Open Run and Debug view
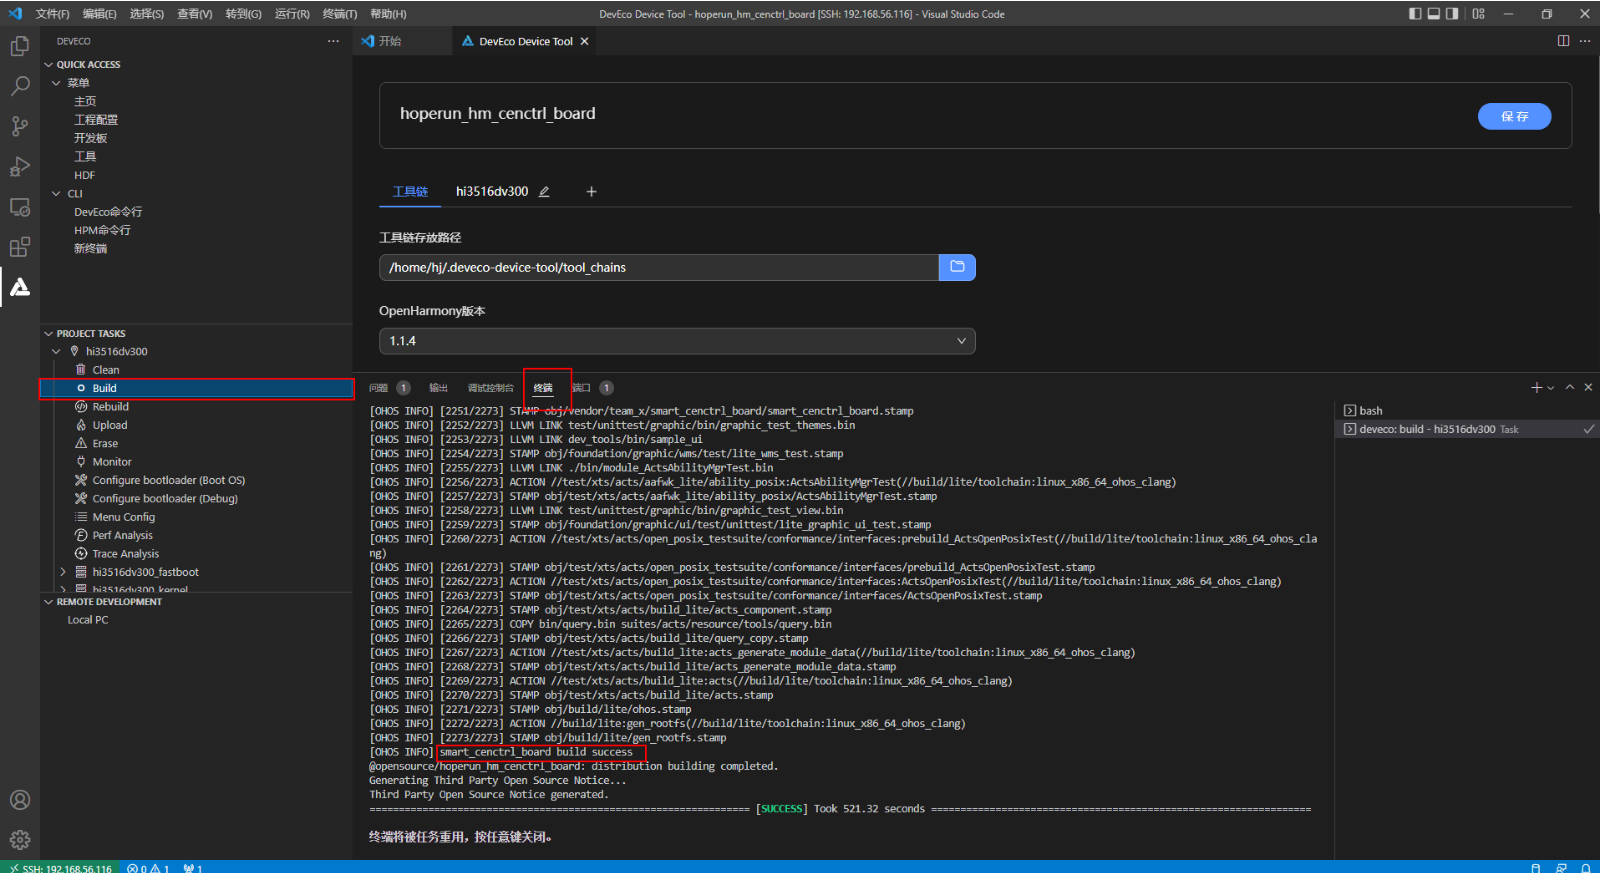 click(x=20, y=167)
